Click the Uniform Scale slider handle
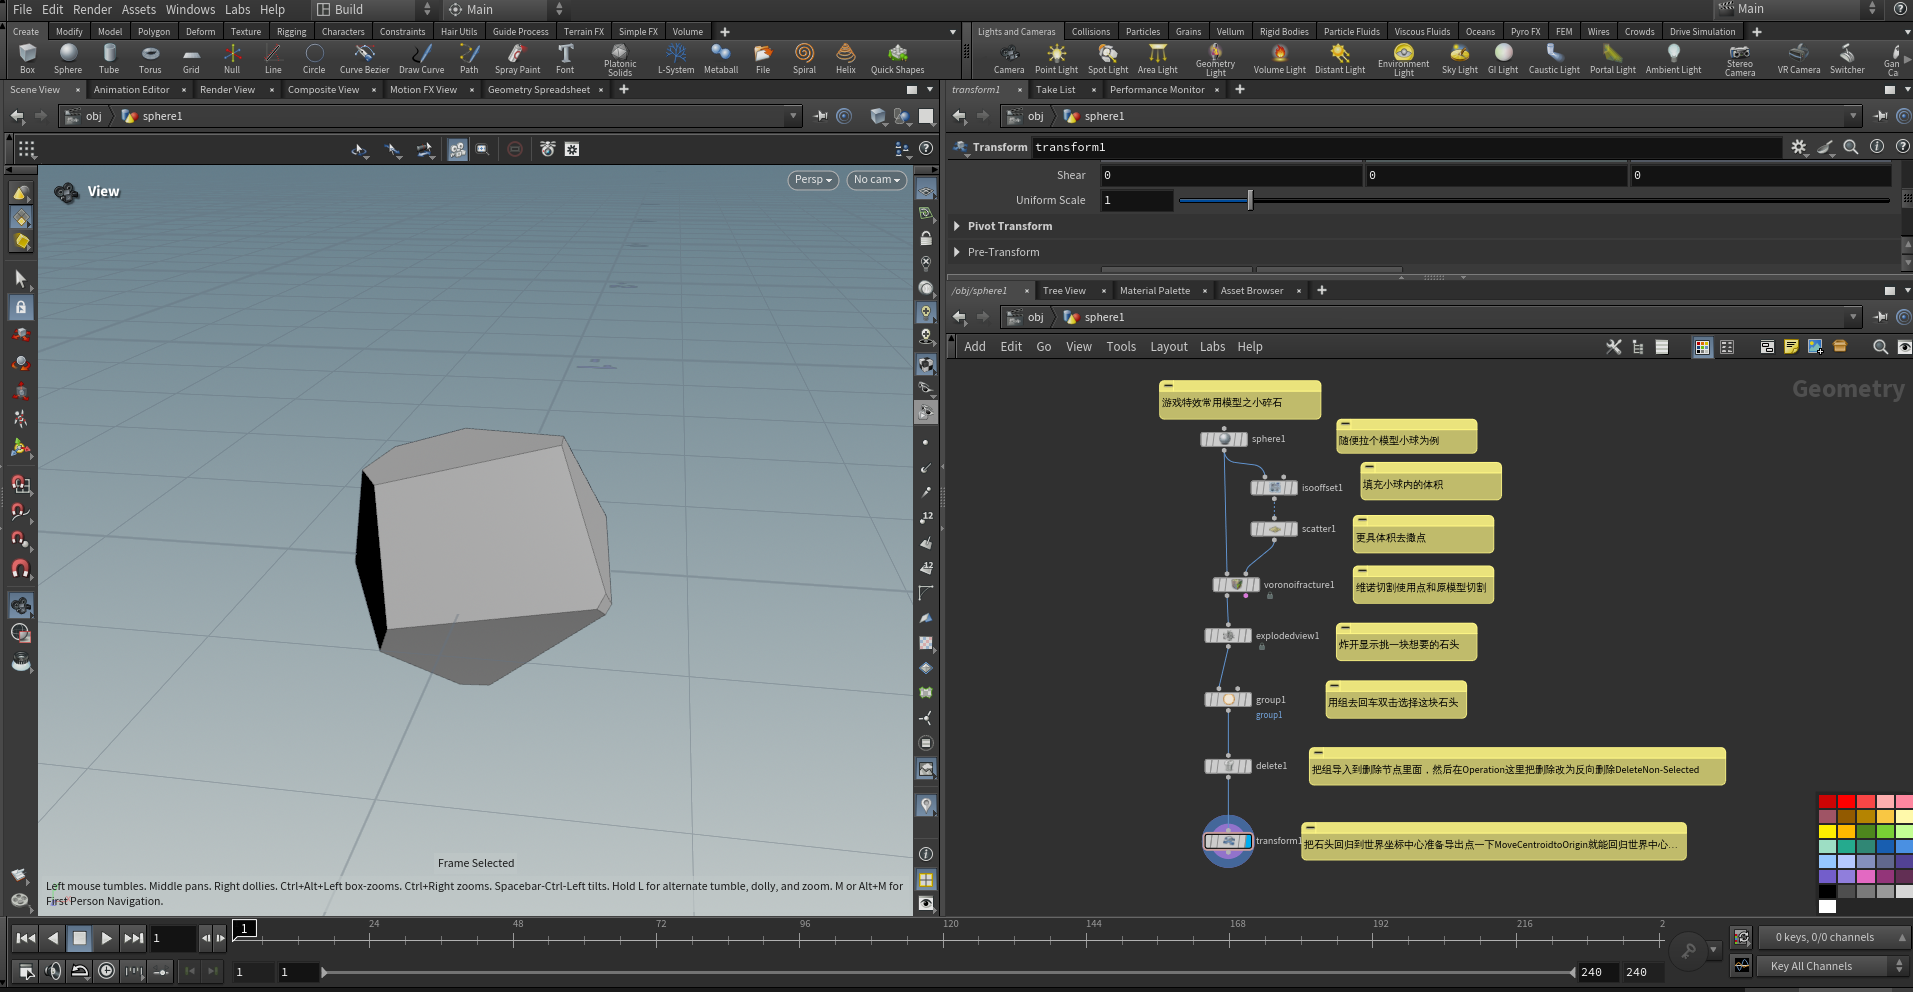Screen dimensions: 1913x992 (x=1250, y=201)
